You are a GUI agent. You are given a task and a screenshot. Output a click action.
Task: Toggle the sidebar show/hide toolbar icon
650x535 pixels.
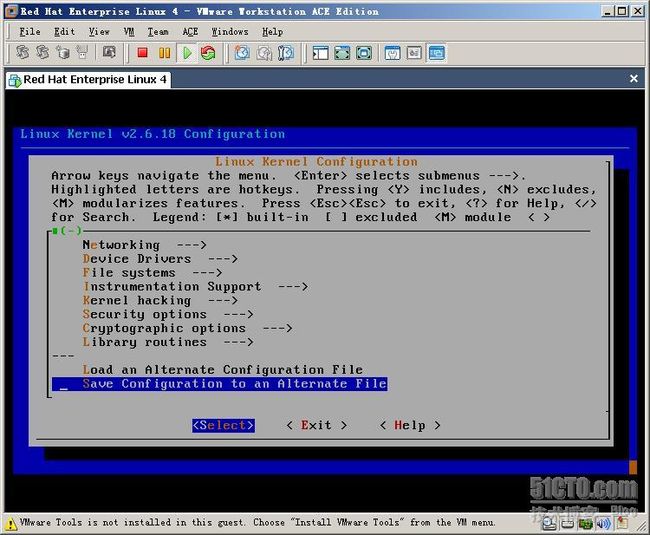tap(320, 53)
